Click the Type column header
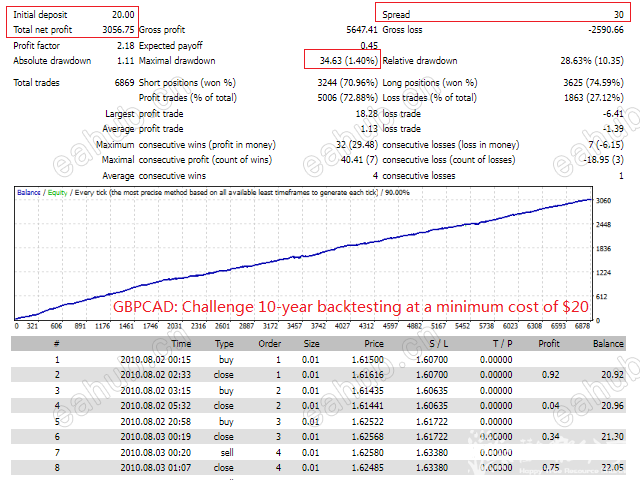This screenshot has width=640, height=480. [224, 344]
